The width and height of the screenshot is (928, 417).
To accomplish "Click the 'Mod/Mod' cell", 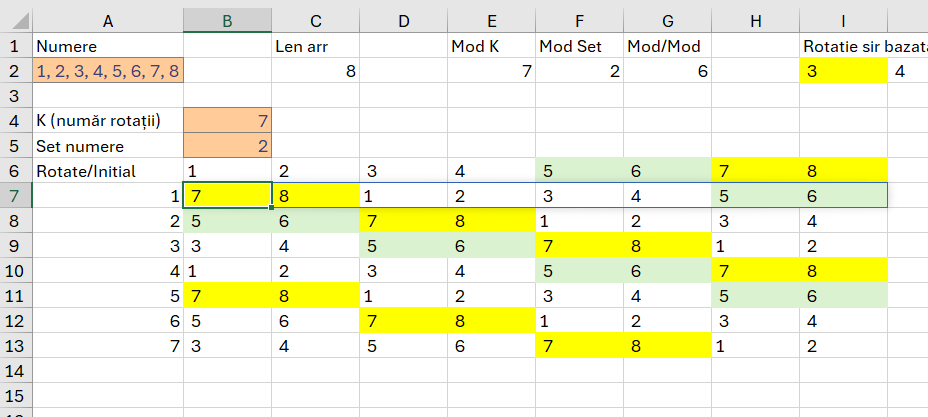I will point(667,46).
